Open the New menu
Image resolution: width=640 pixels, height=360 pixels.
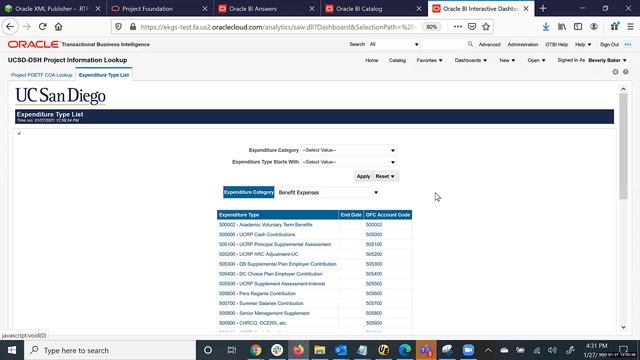(x=507, y=60)
